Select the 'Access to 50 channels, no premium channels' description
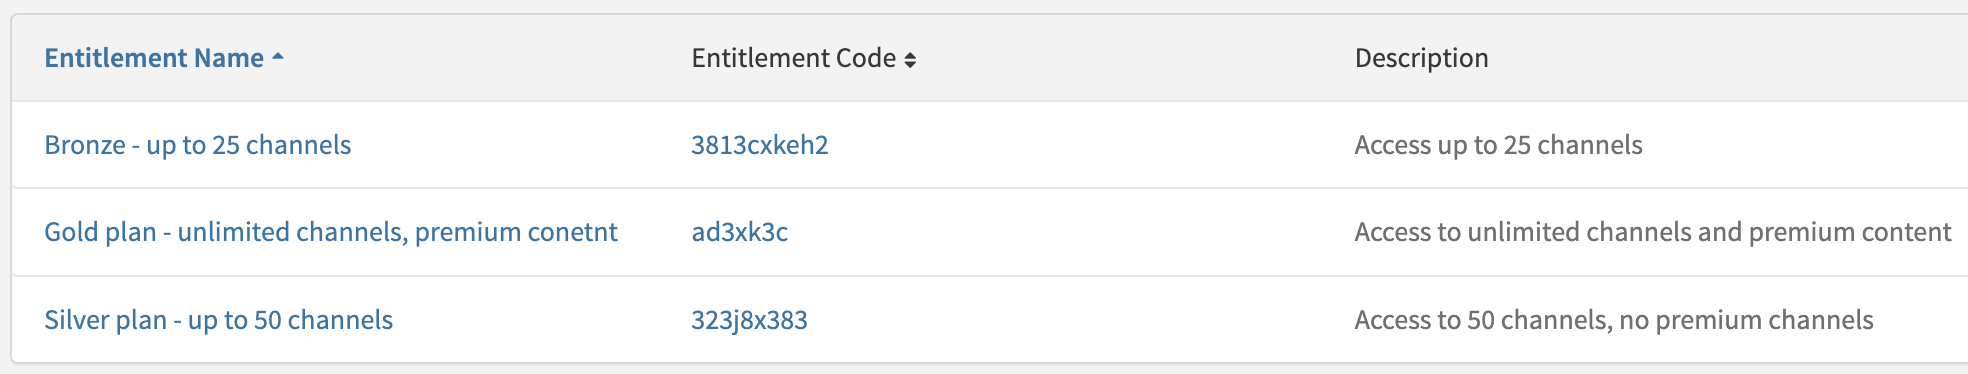This screenshot has width=1968, height=374. 1614,320
